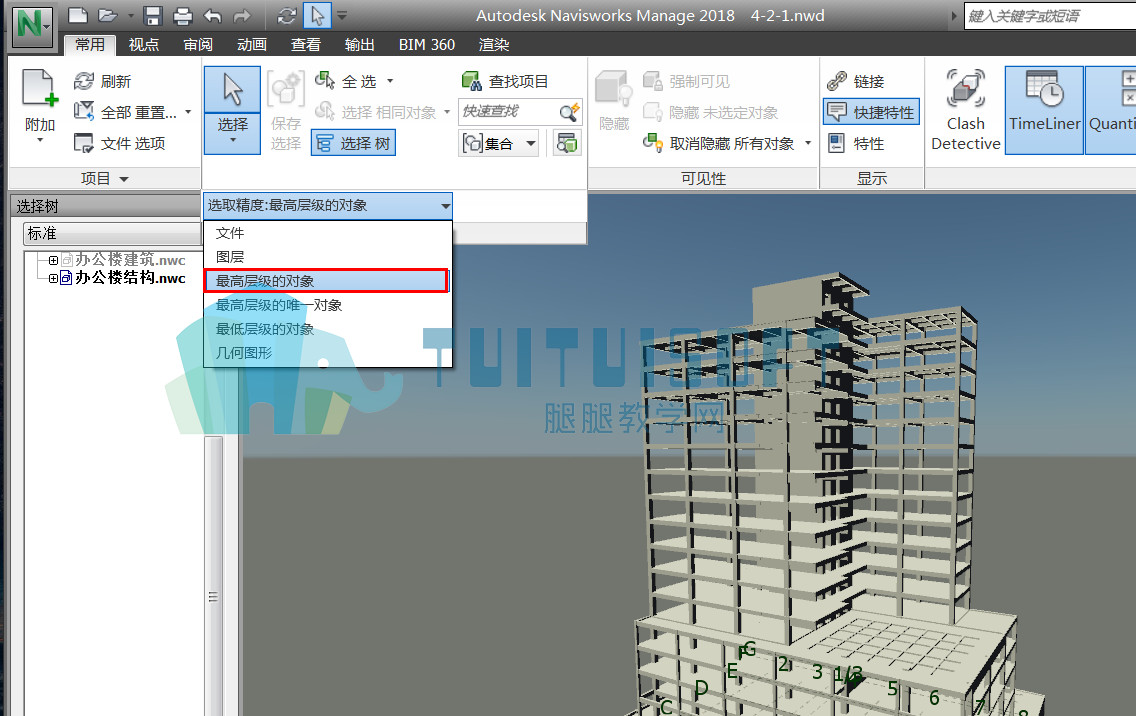Save the file using toolbar icon

(x=152, y=15)
